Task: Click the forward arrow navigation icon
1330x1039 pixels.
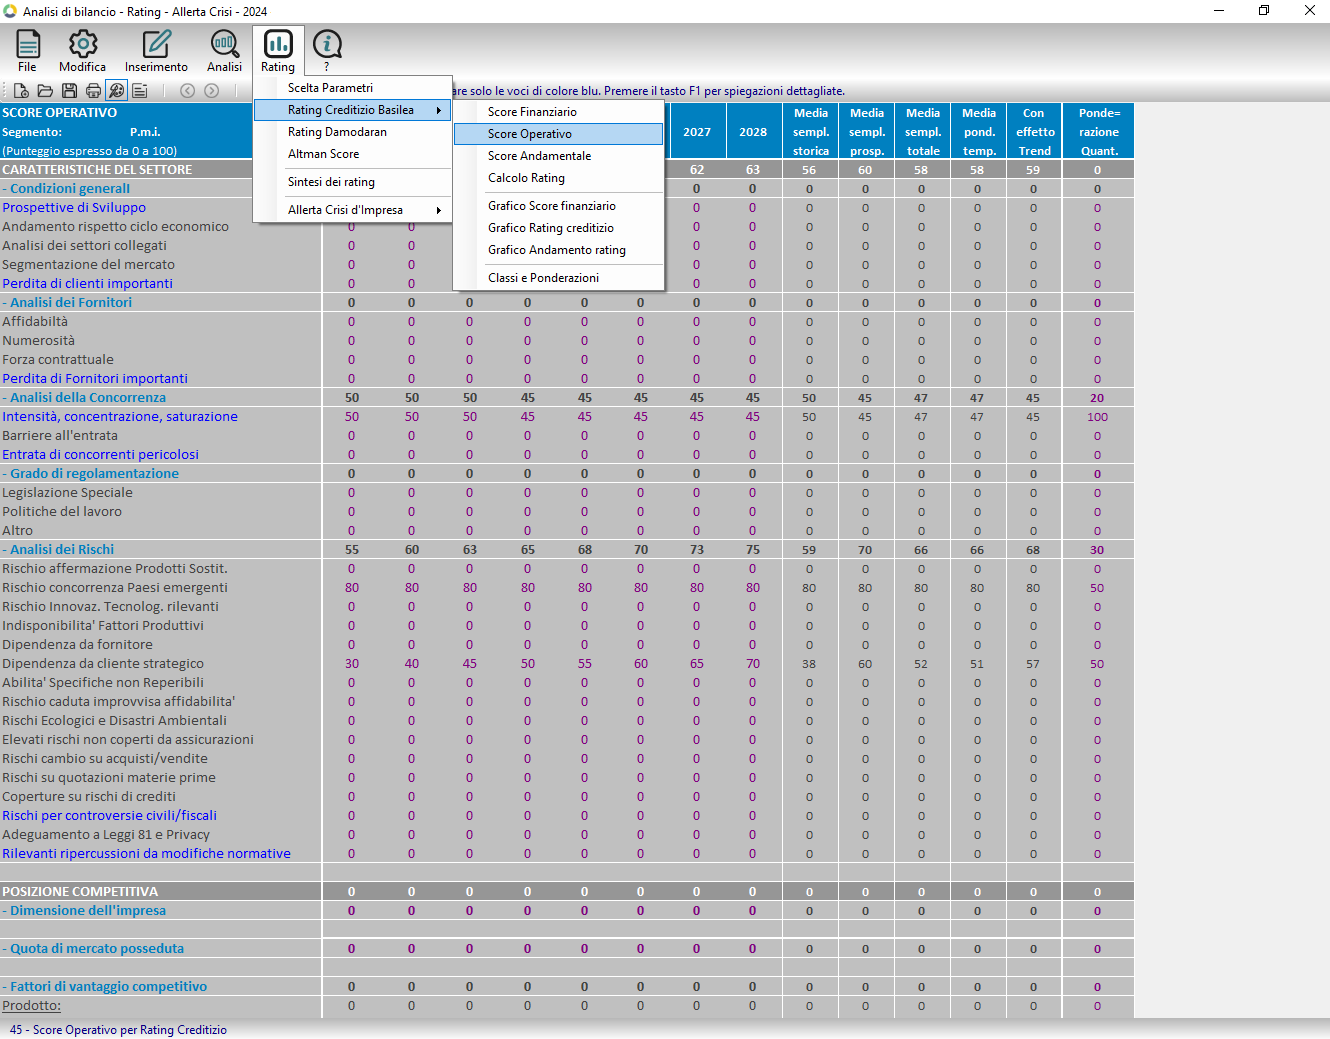Action: [211, 91]
